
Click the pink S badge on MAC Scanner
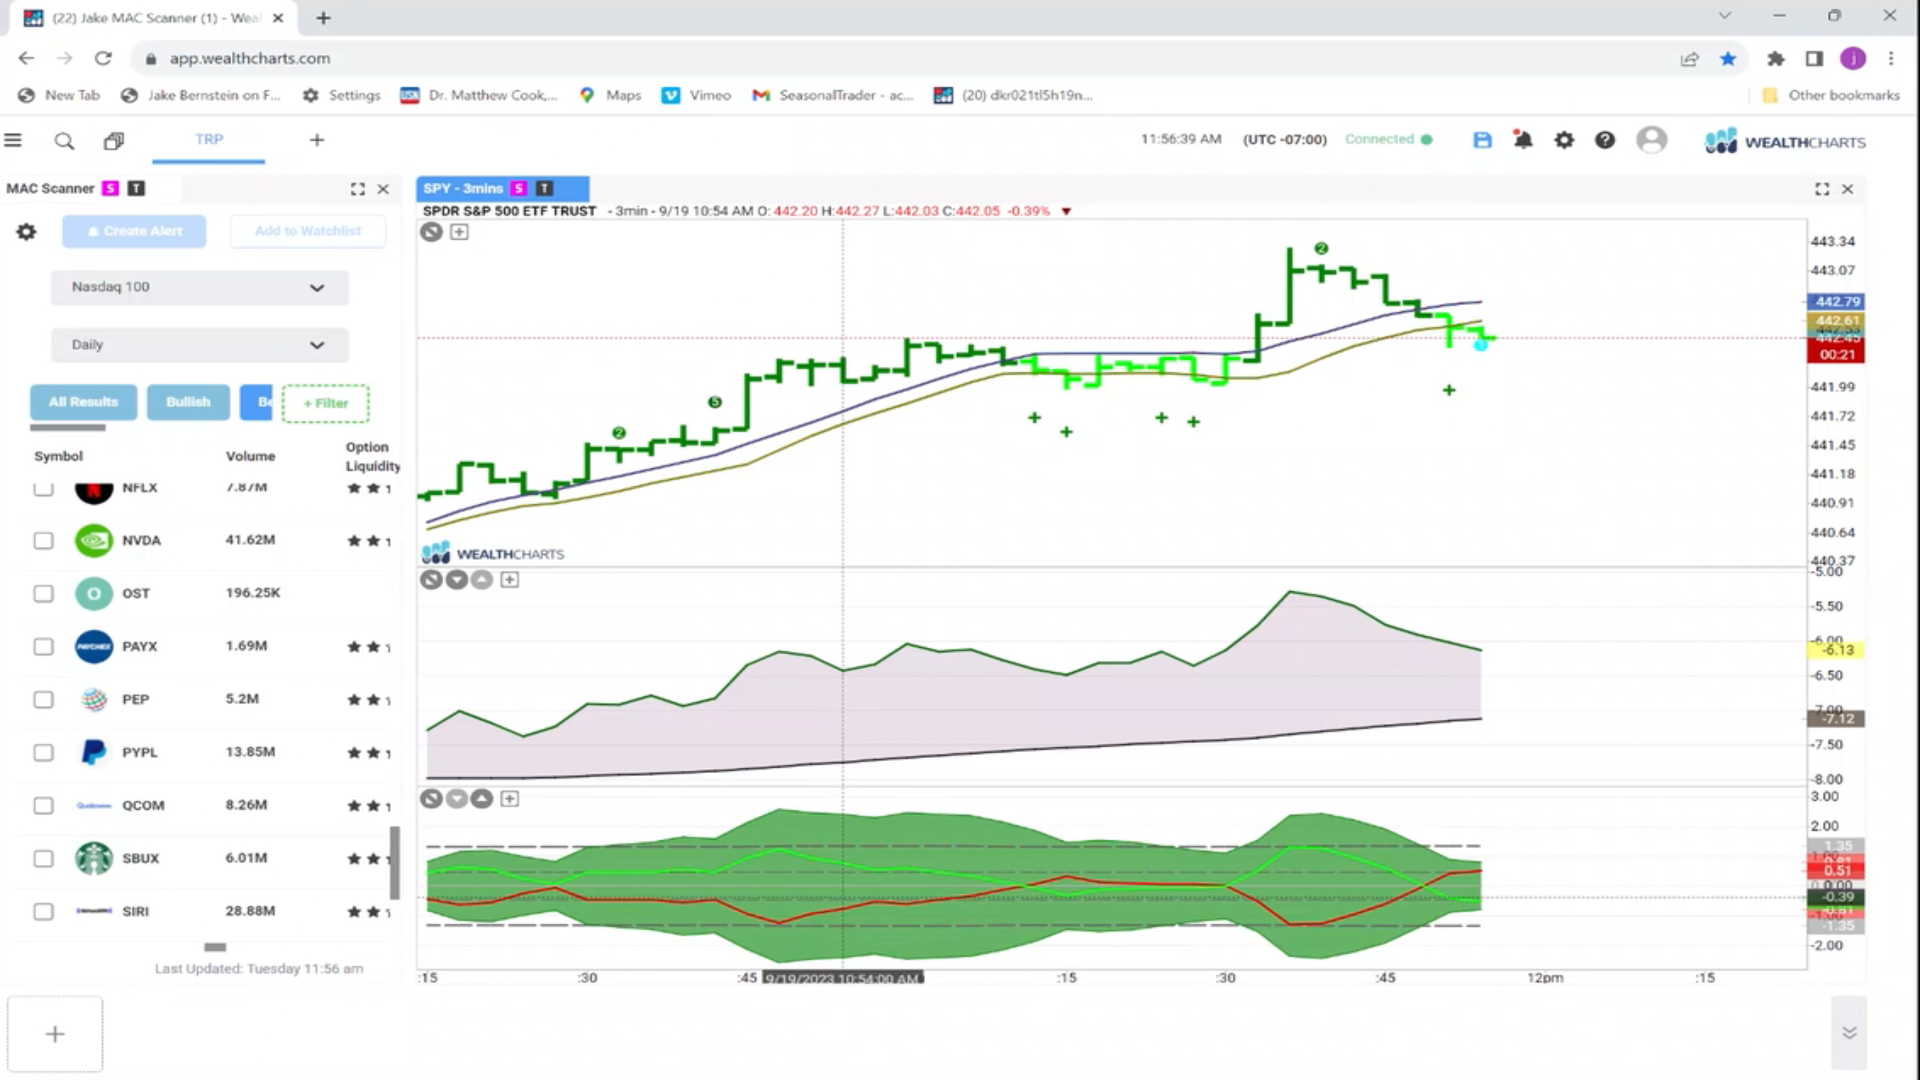tap(110, 188)
